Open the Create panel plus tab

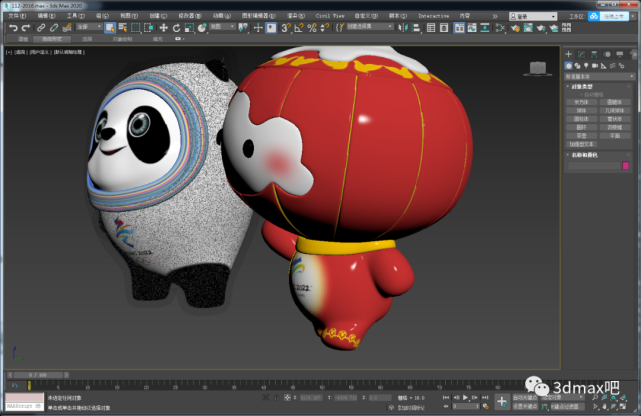point(568,54)
